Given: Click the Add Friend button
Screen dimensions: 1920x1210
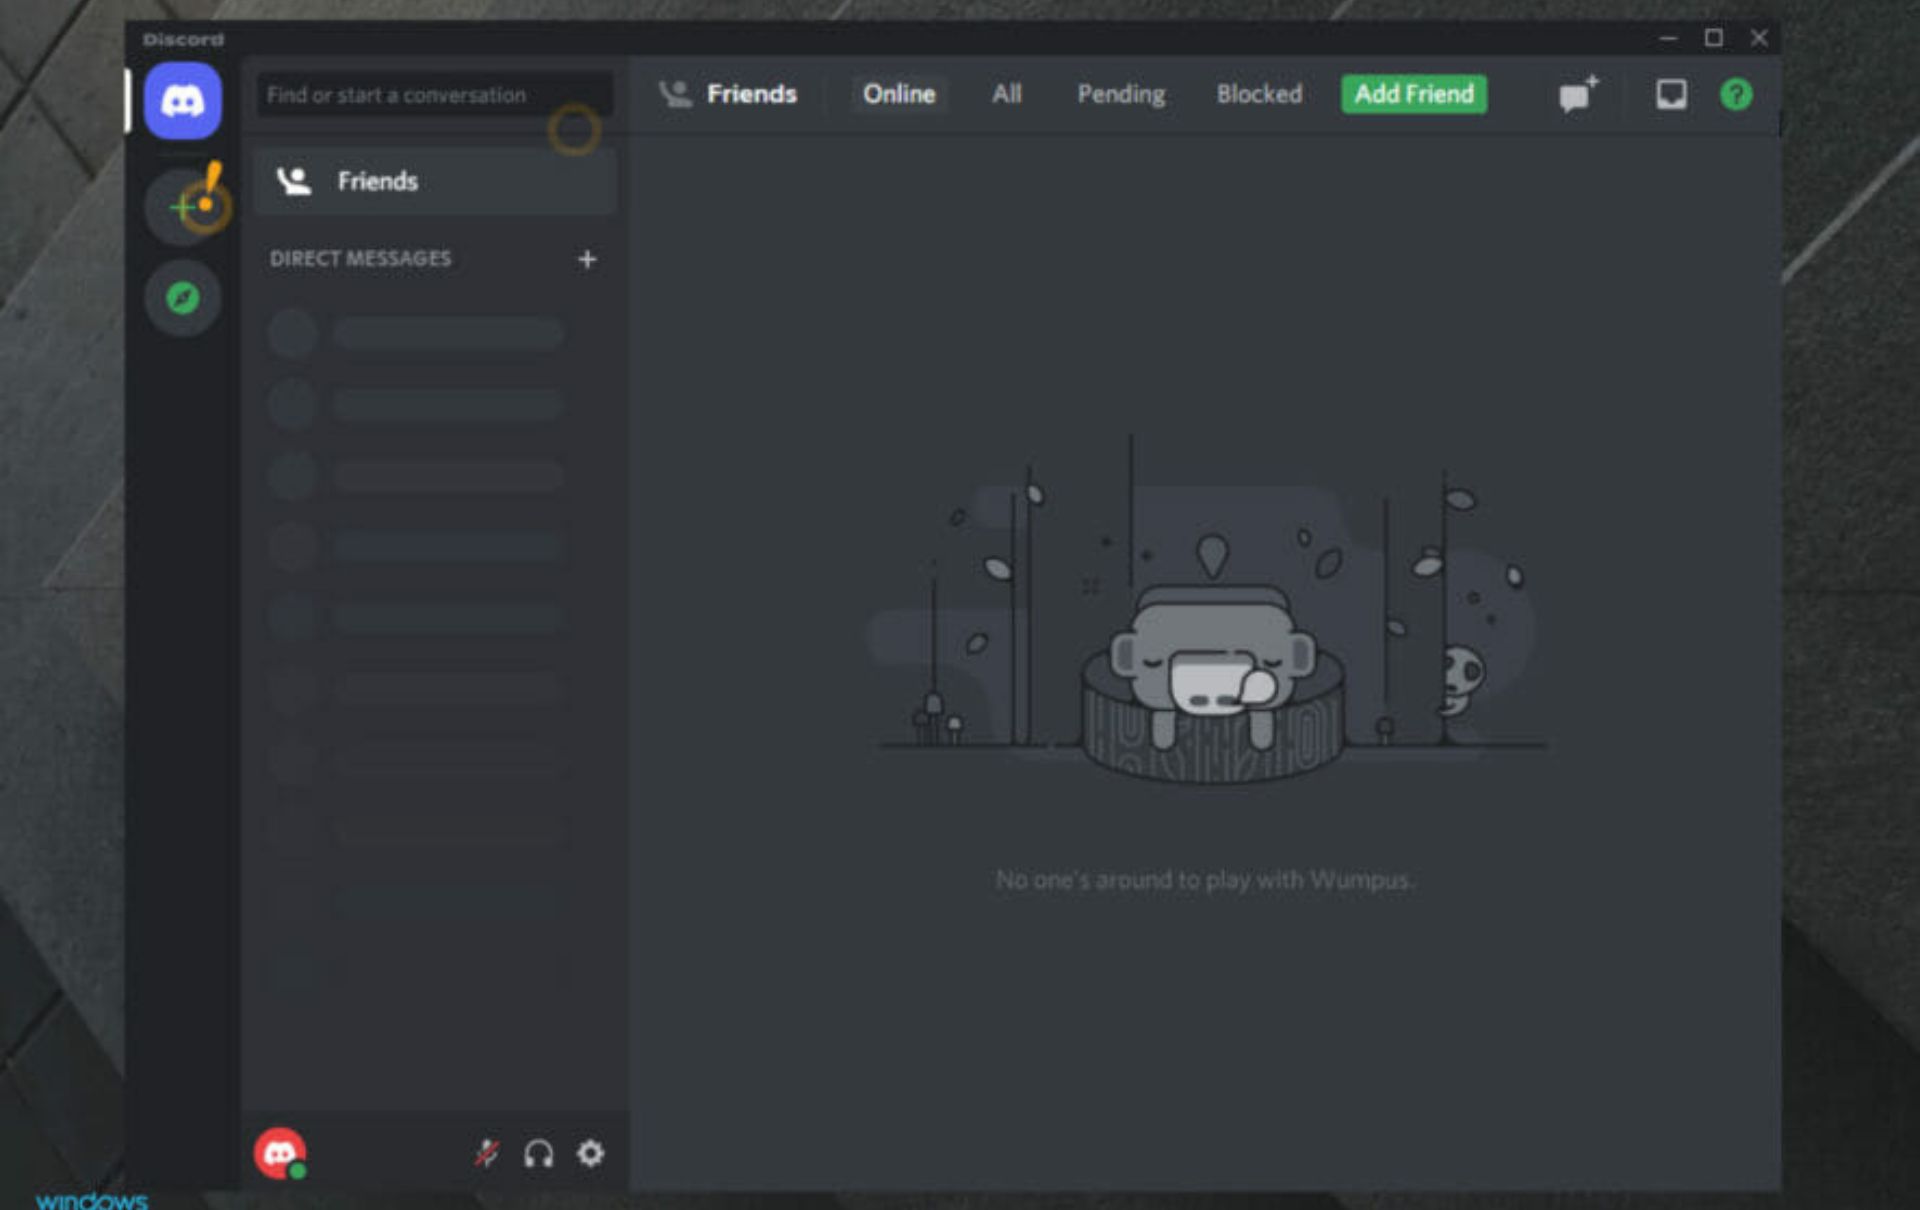Looking at the screenshot, I should click(x=1413, y=94).
